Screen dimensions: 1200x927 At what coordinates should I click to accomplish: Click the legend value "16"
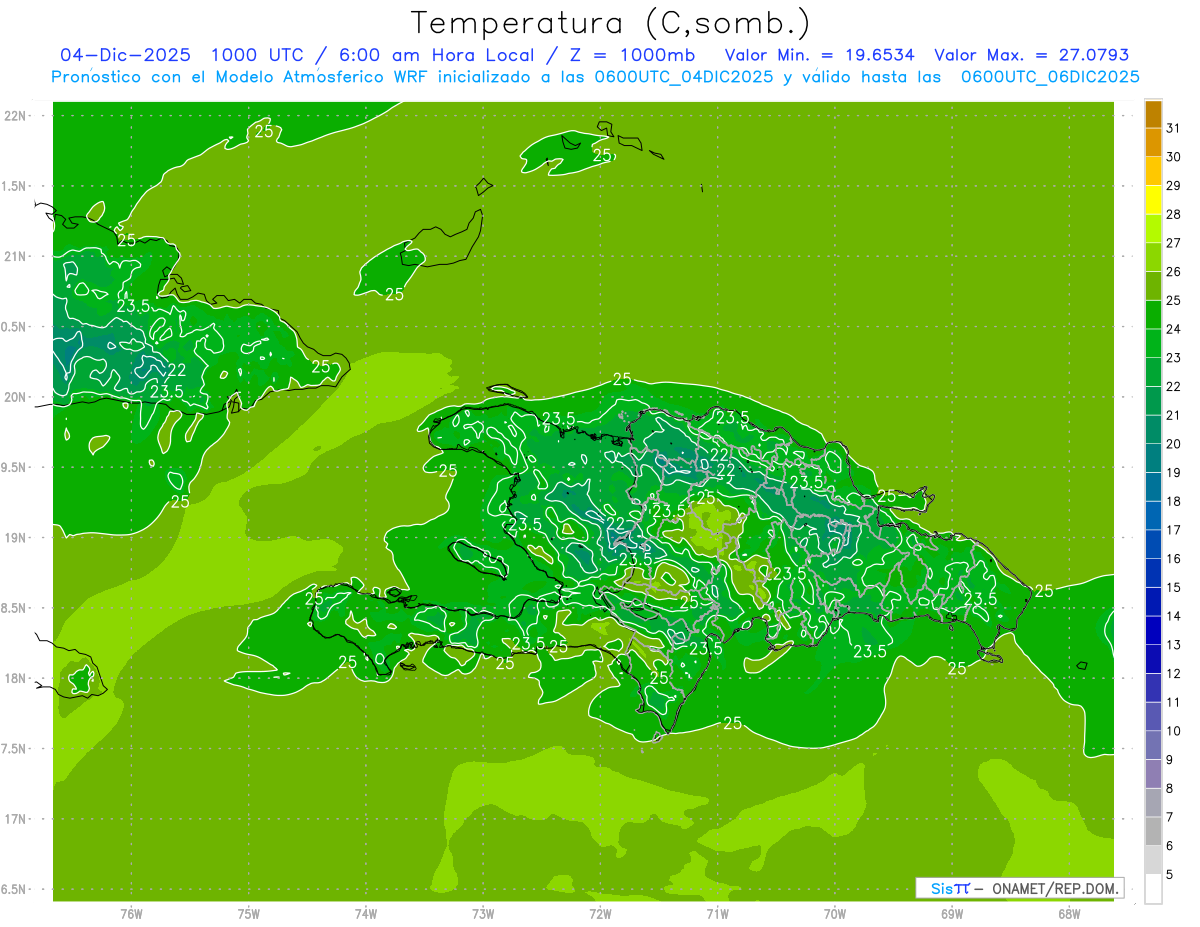[1173, 559]
